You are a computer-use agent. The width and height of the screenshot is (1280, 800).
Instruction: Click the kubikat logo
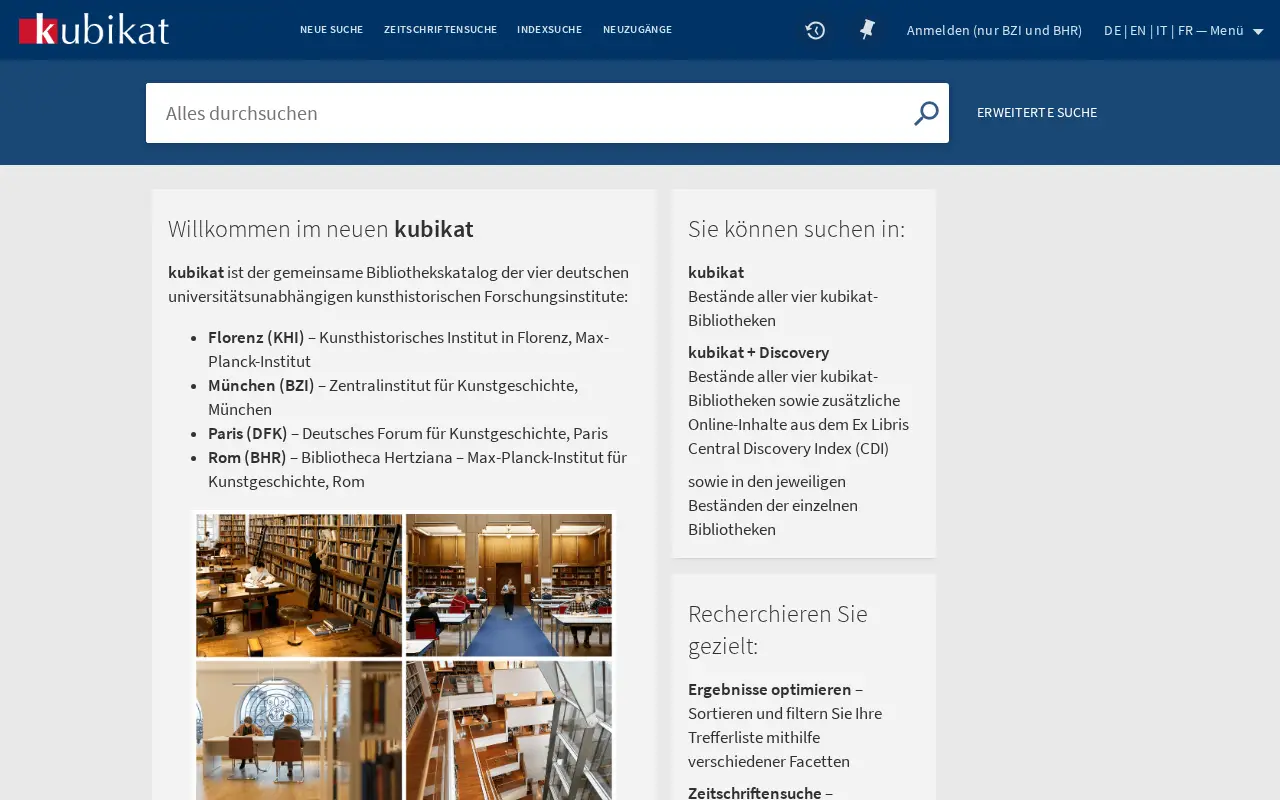[x=94, y=29]
